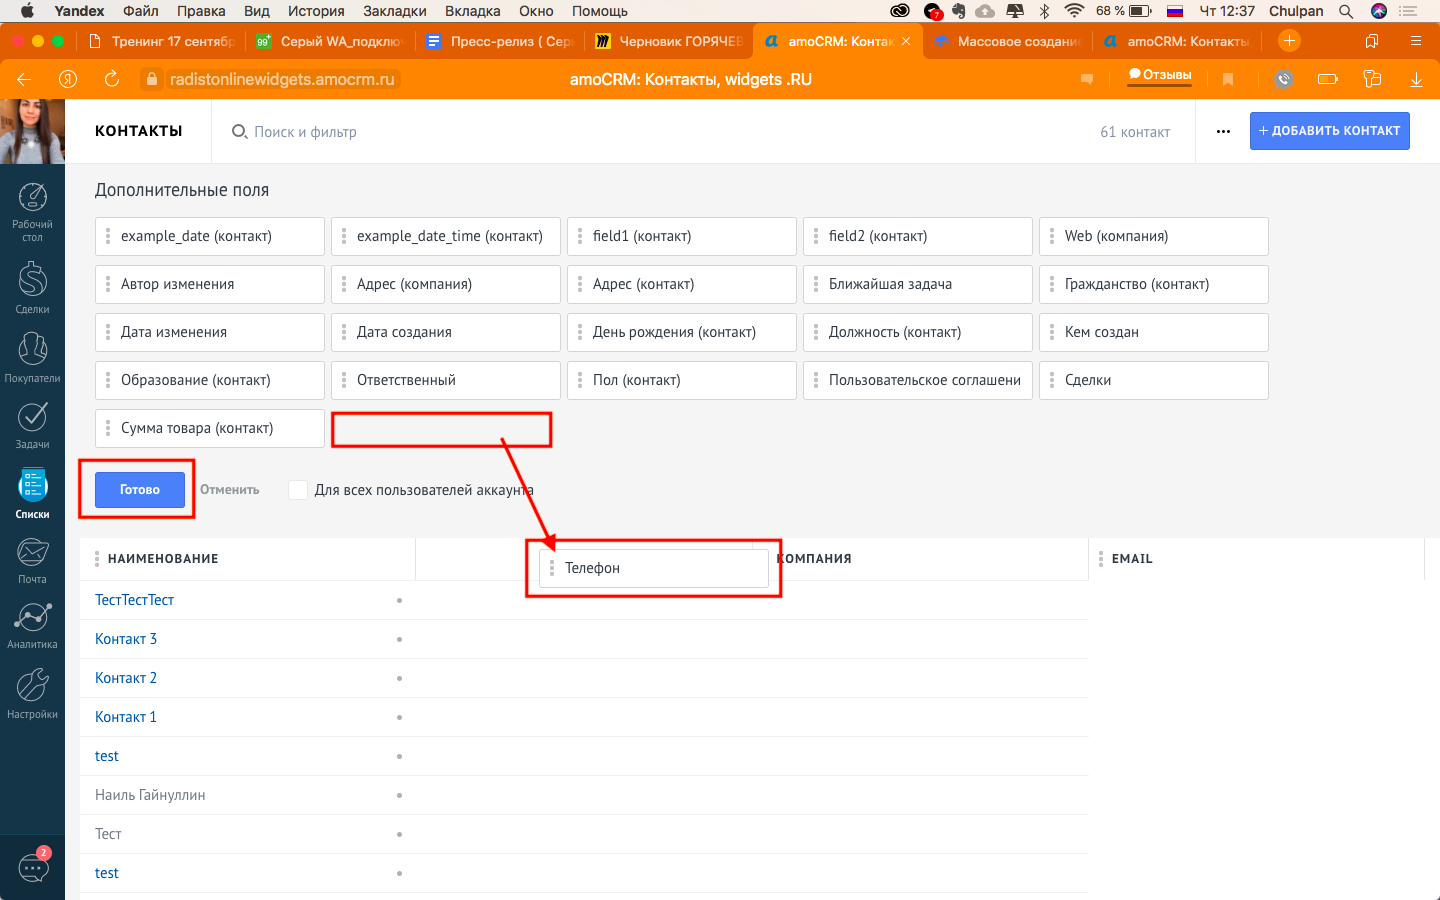Viewport: 1440px width, 900px height.
Task: Open the chat icon with notification badge
Action: click(x=33, y=867)
